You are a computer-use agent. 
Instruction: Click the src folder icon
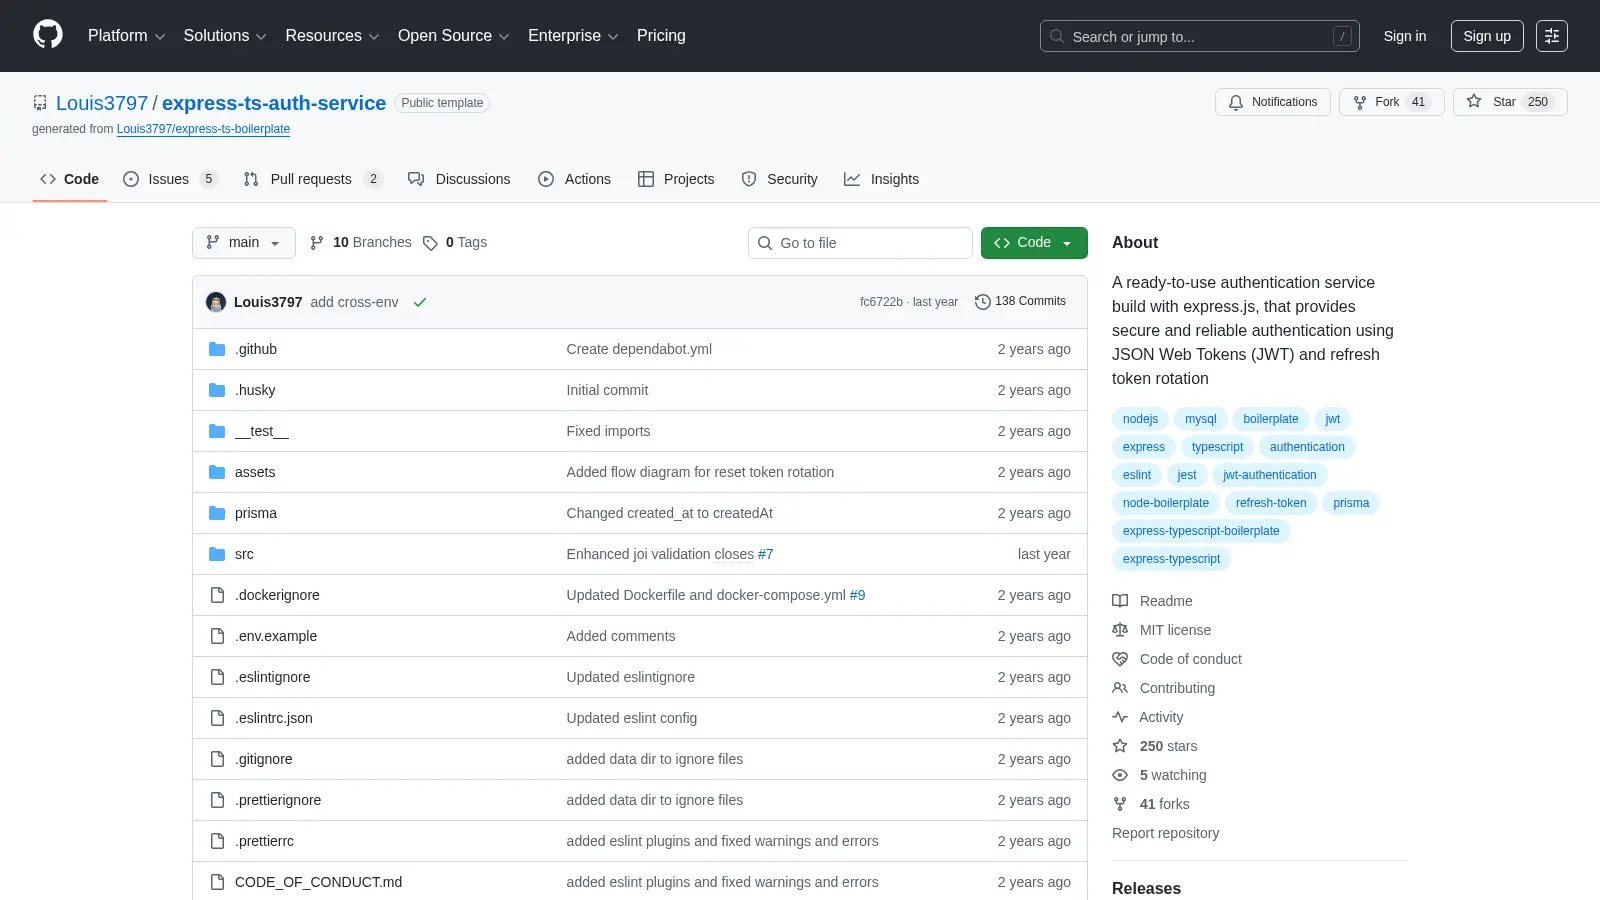217,554
